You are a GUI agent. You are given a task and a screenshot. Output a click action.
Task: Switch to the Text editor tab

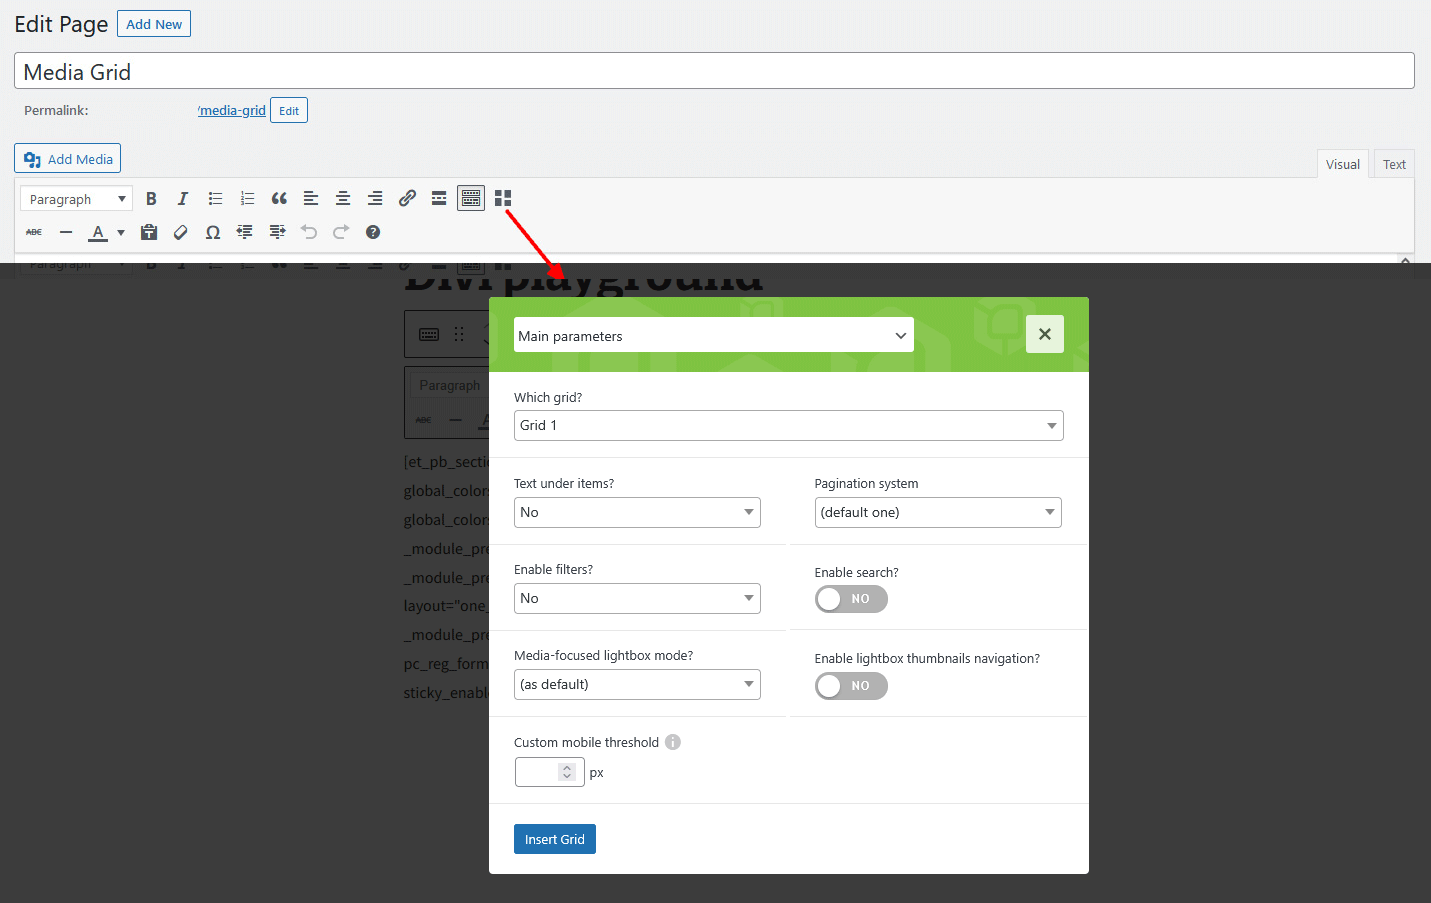(1394, 165)
